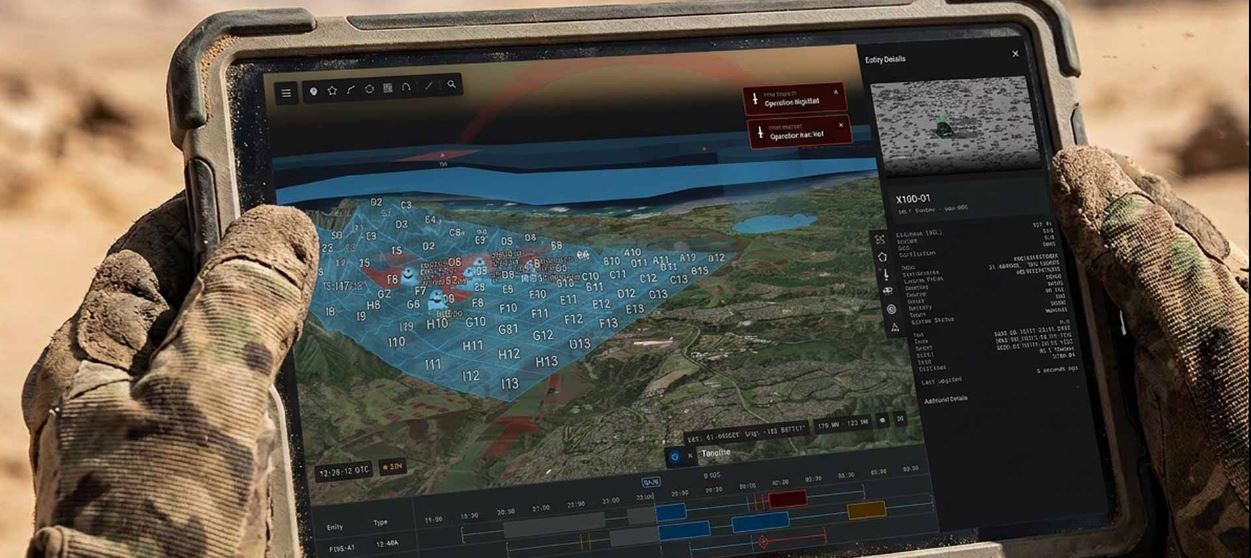The height and width of the screenshot is (558, 1251).
Task: Open the magnifier search tool
Action: 452,86
